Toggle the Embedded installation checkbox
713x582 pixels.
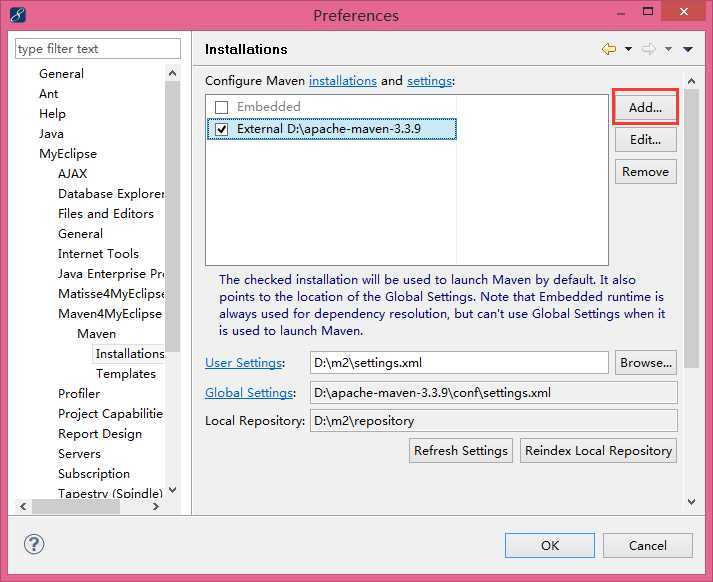pyautogui.click(x=221, y=107)
